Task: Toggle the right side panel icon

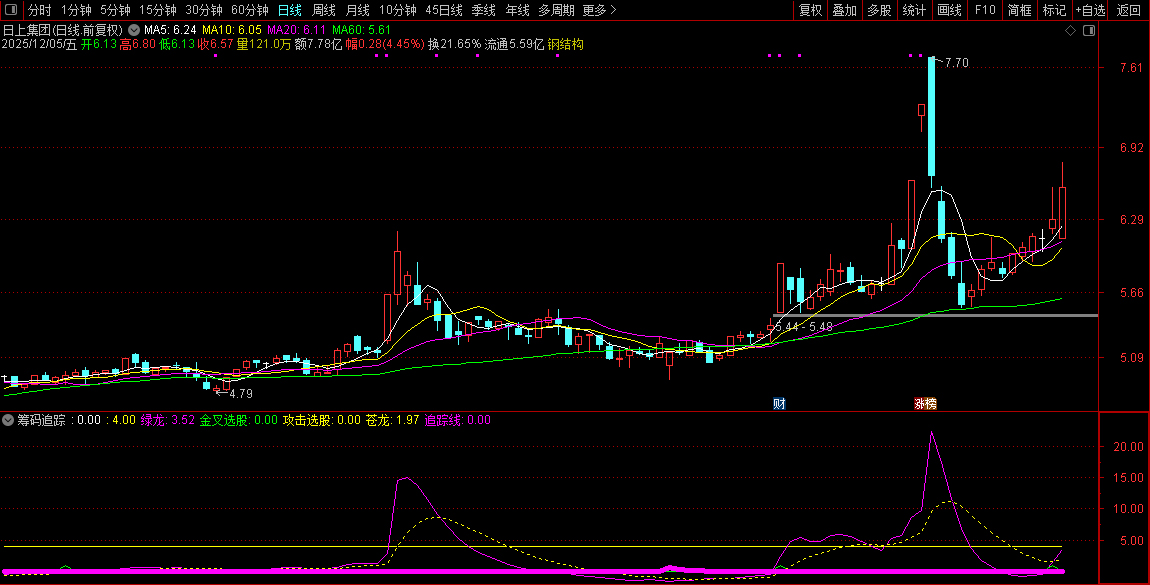Action: (x=1089, y=31)
